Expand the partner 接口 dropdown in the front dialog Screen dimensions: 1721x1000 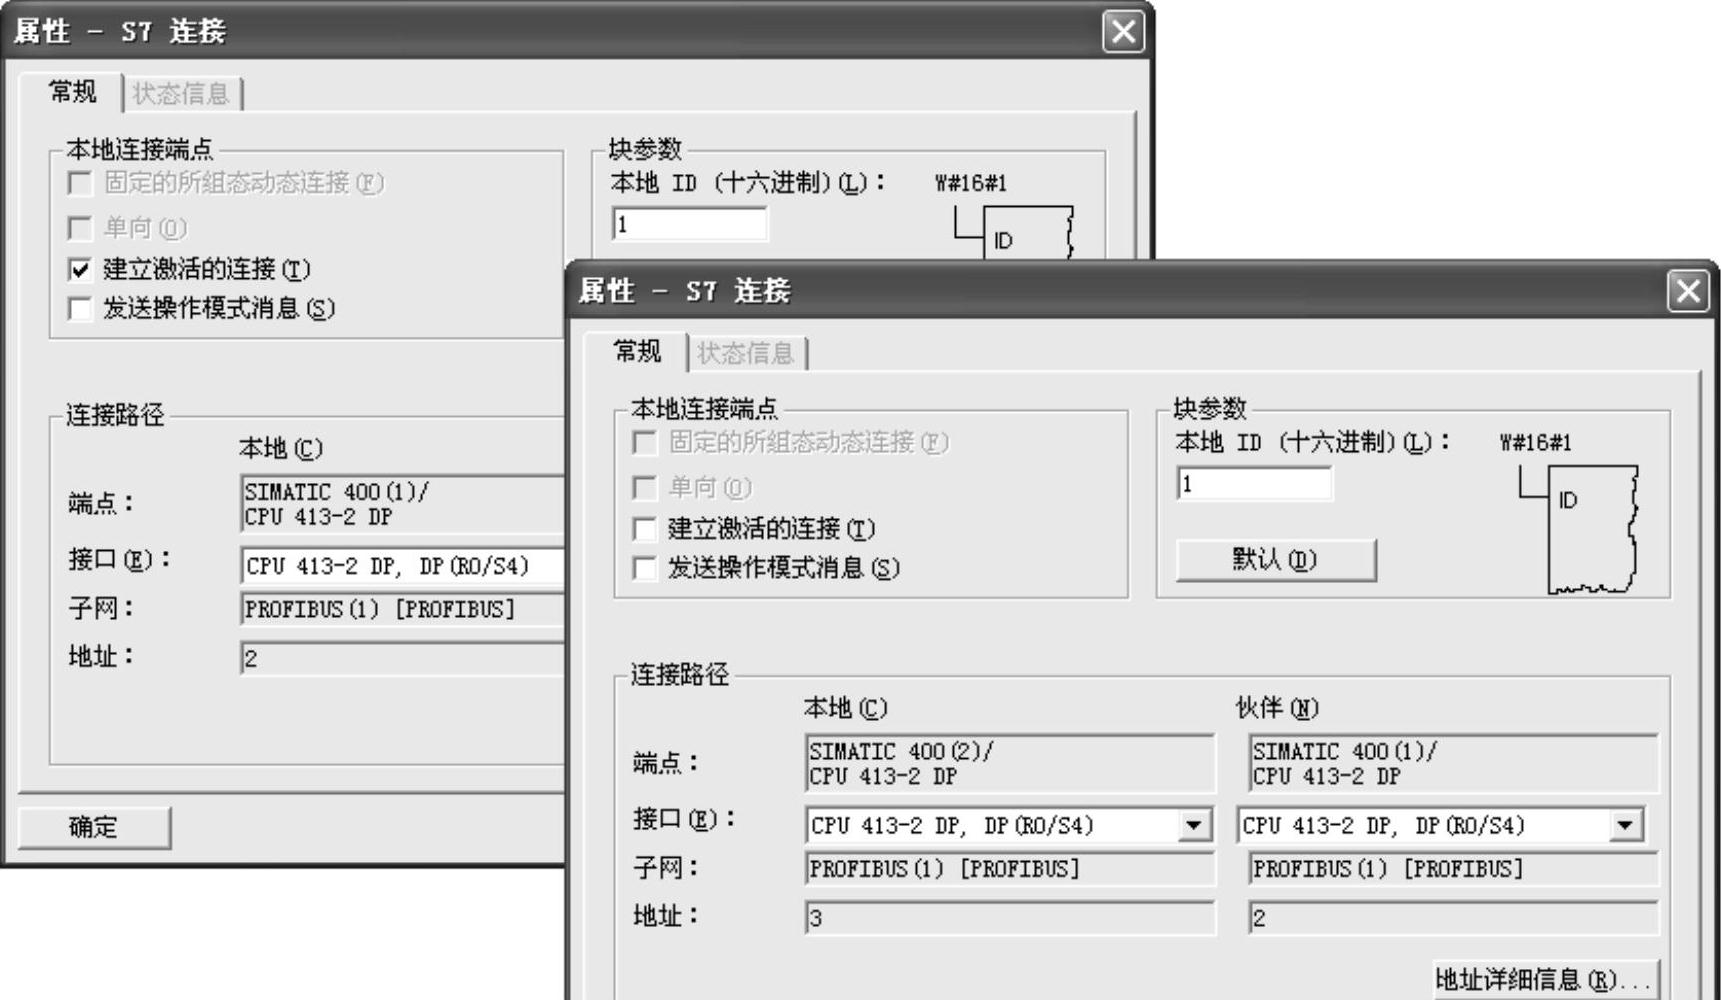1625,825
